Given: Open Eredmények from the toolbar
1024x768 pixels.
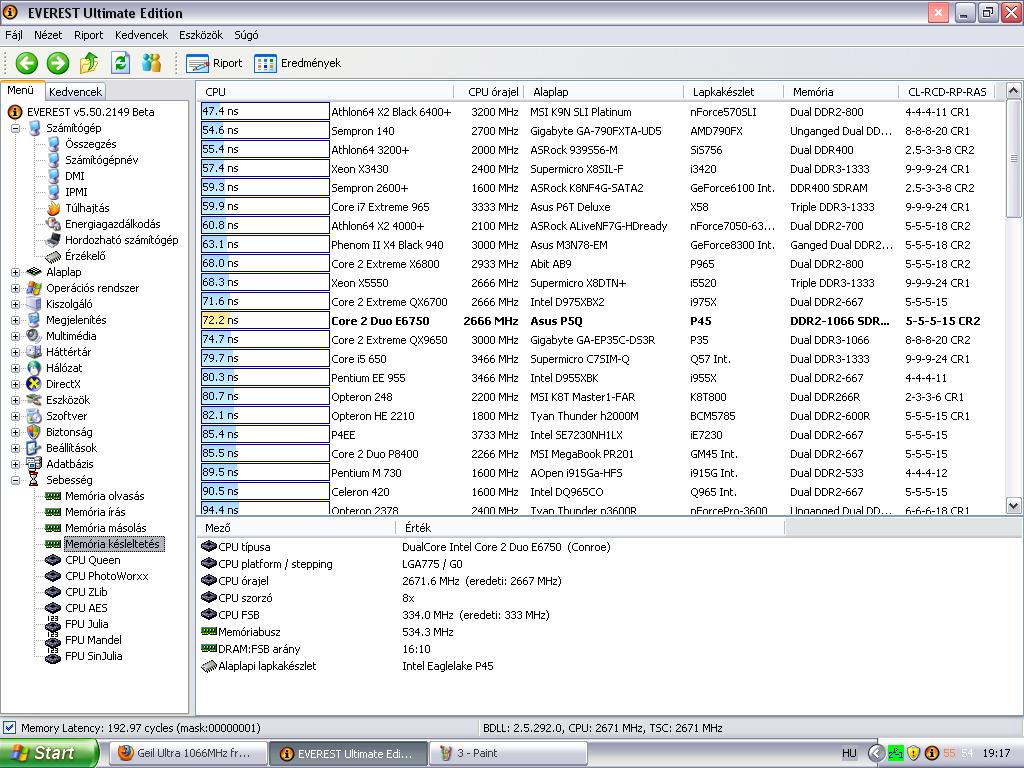Looking at the screenshot, I should click(298, 63).
